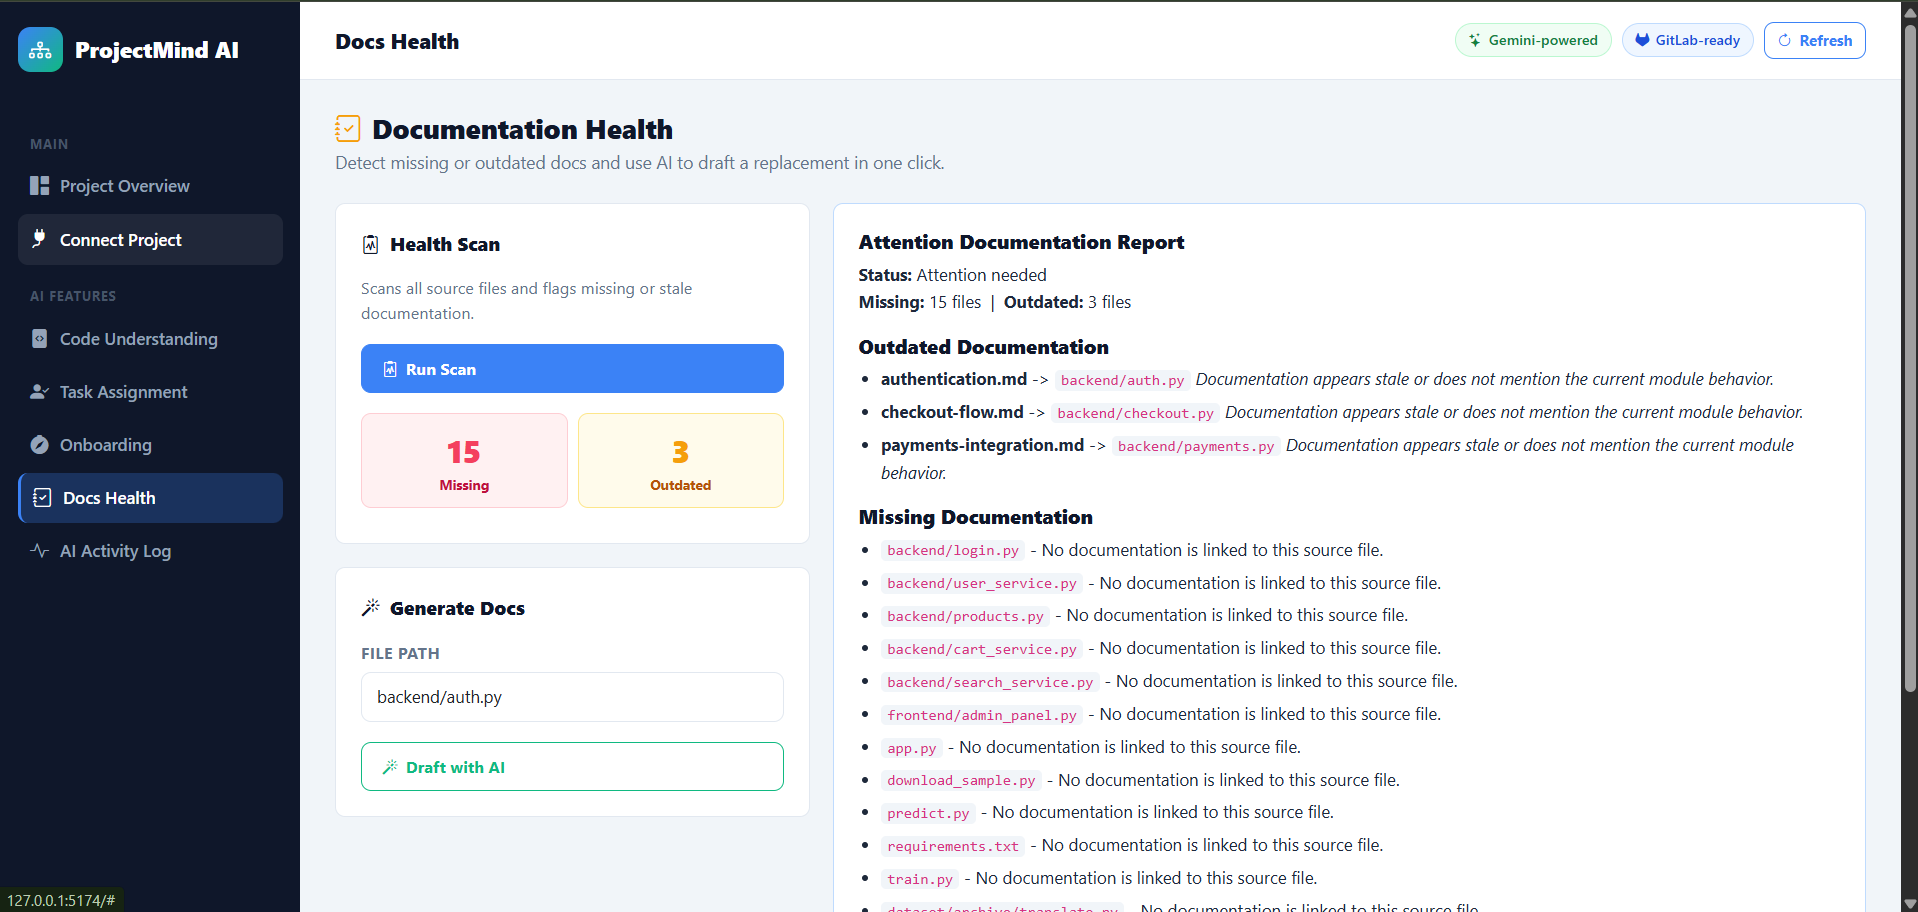1918x912 pixels.
Task: Click the Project Overview grid icon
Action: coord(40,186)
